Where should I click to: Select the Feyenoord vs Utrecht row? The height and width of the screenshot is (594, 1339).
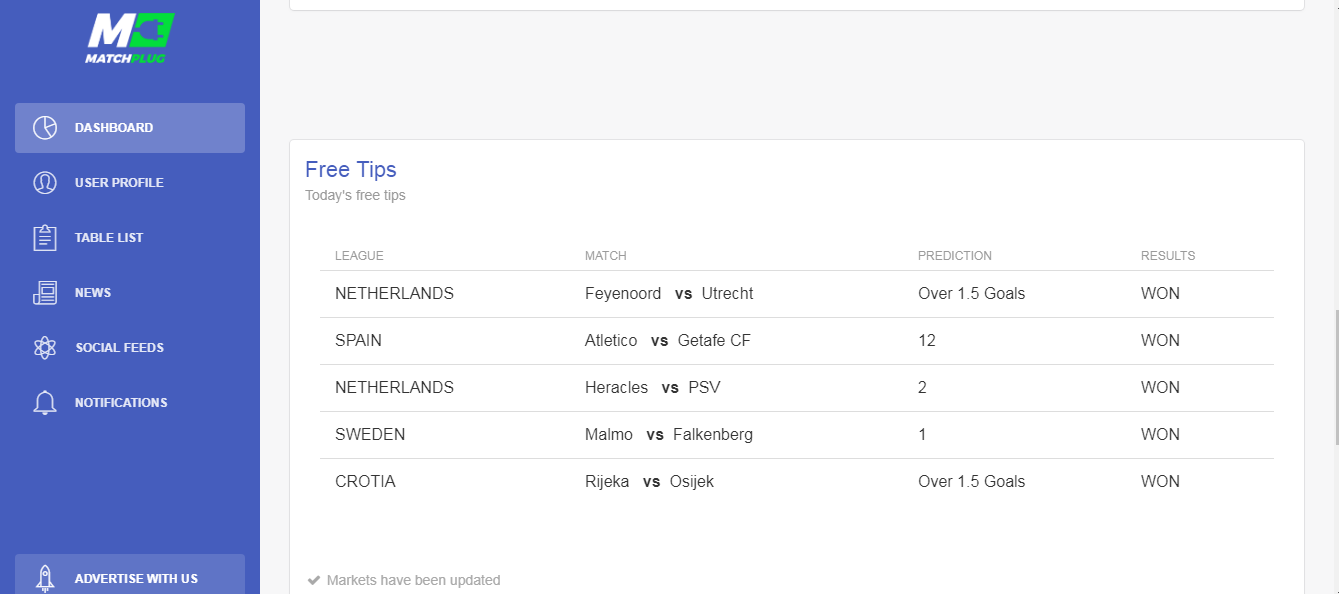797,294
